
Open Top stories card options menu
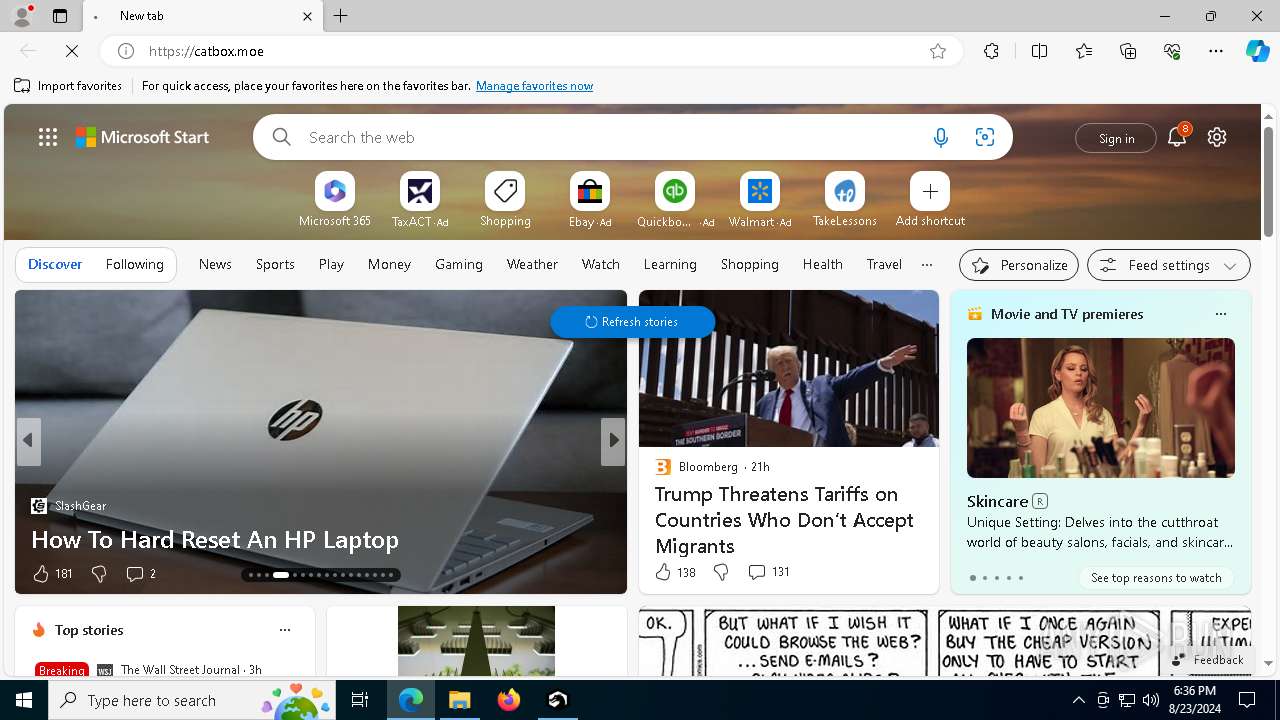pos(285,630)
